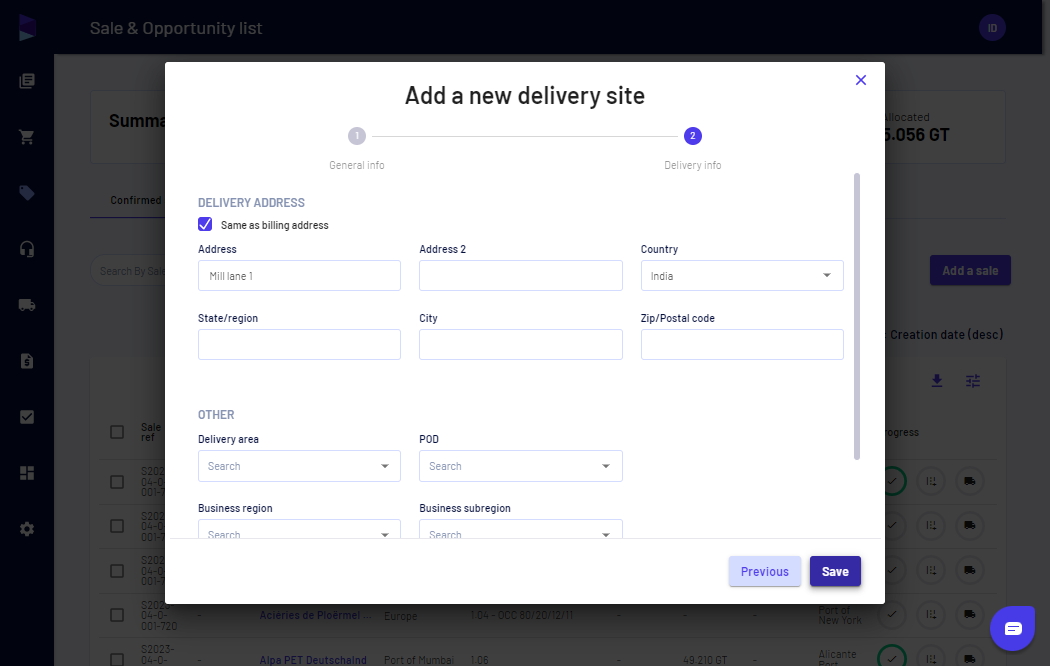The height and width of the screenshot is (666, 1050).
Task: Click the Address field with Mill lane 1
Action: click(299, 276)
